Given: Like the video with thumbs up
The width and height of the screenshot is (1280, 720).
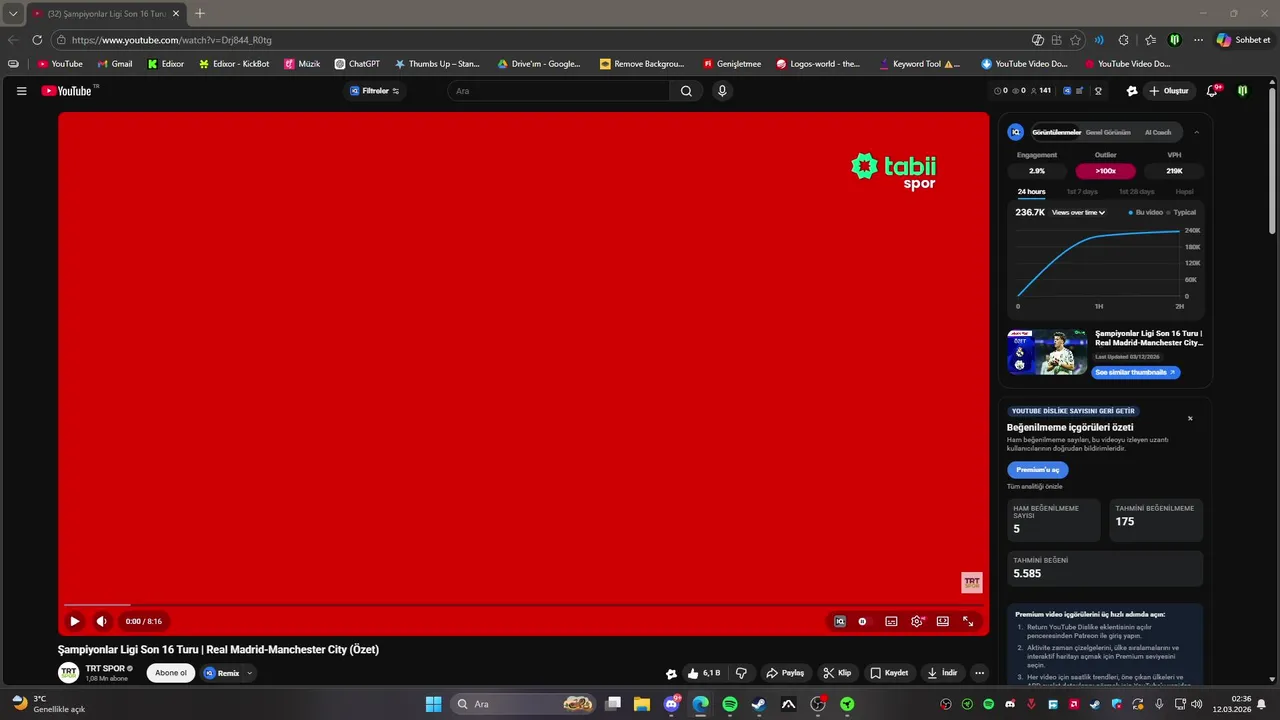Looking at the screenshot, I should point(705,673).
